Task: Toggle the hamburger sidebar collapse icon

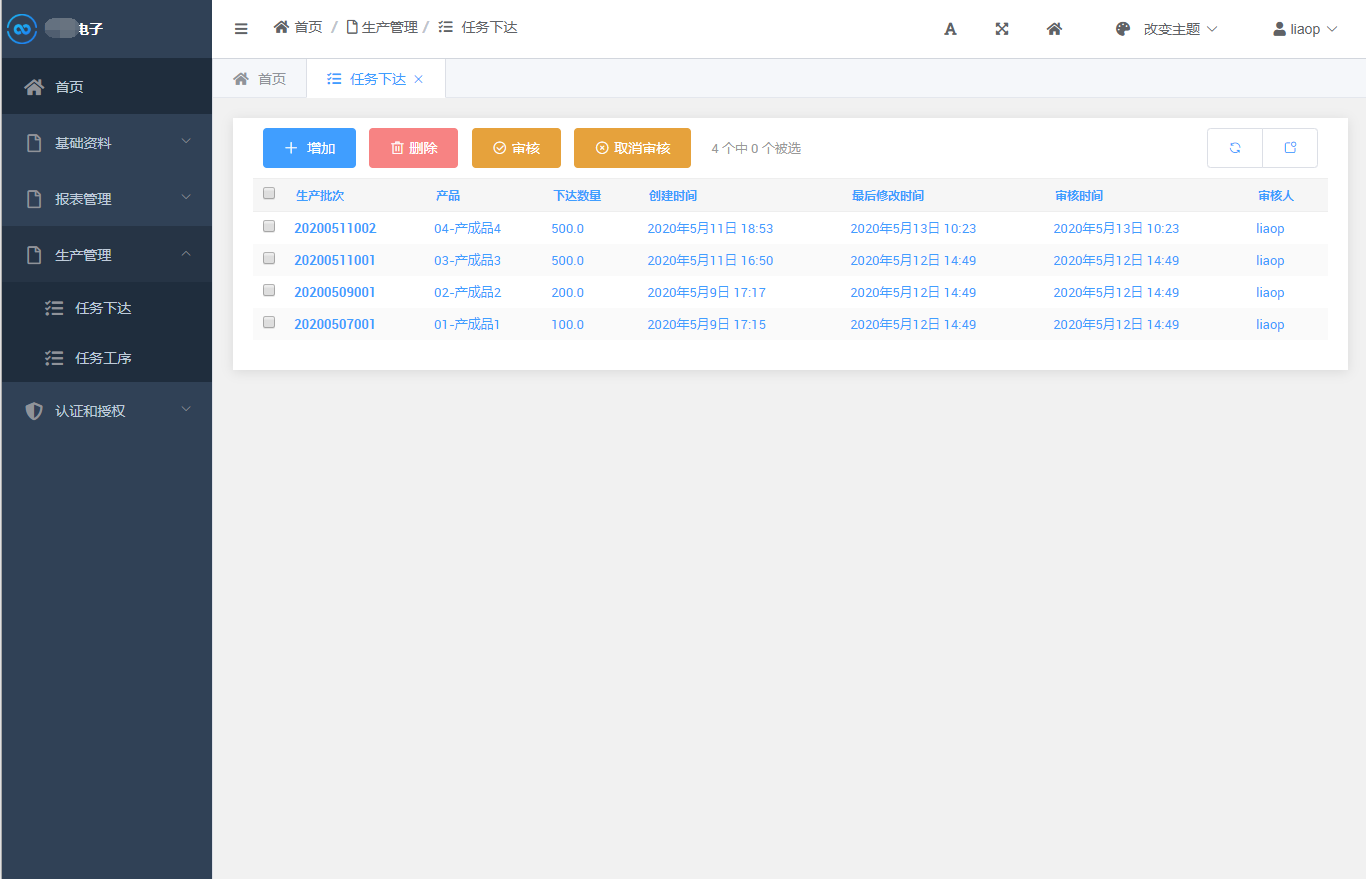Action: [x=241, y=29]
